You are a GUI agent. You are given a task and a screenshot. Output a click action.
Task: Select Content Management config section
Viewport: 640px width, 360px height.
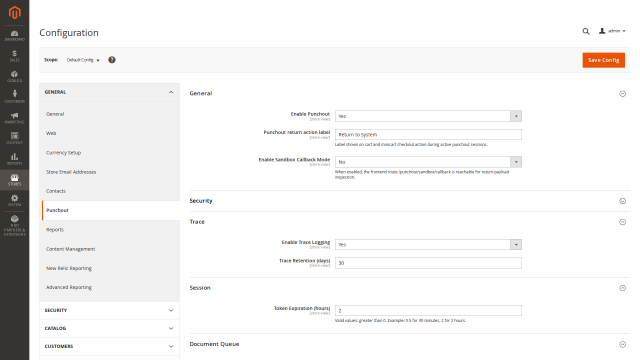coord(71,249)
